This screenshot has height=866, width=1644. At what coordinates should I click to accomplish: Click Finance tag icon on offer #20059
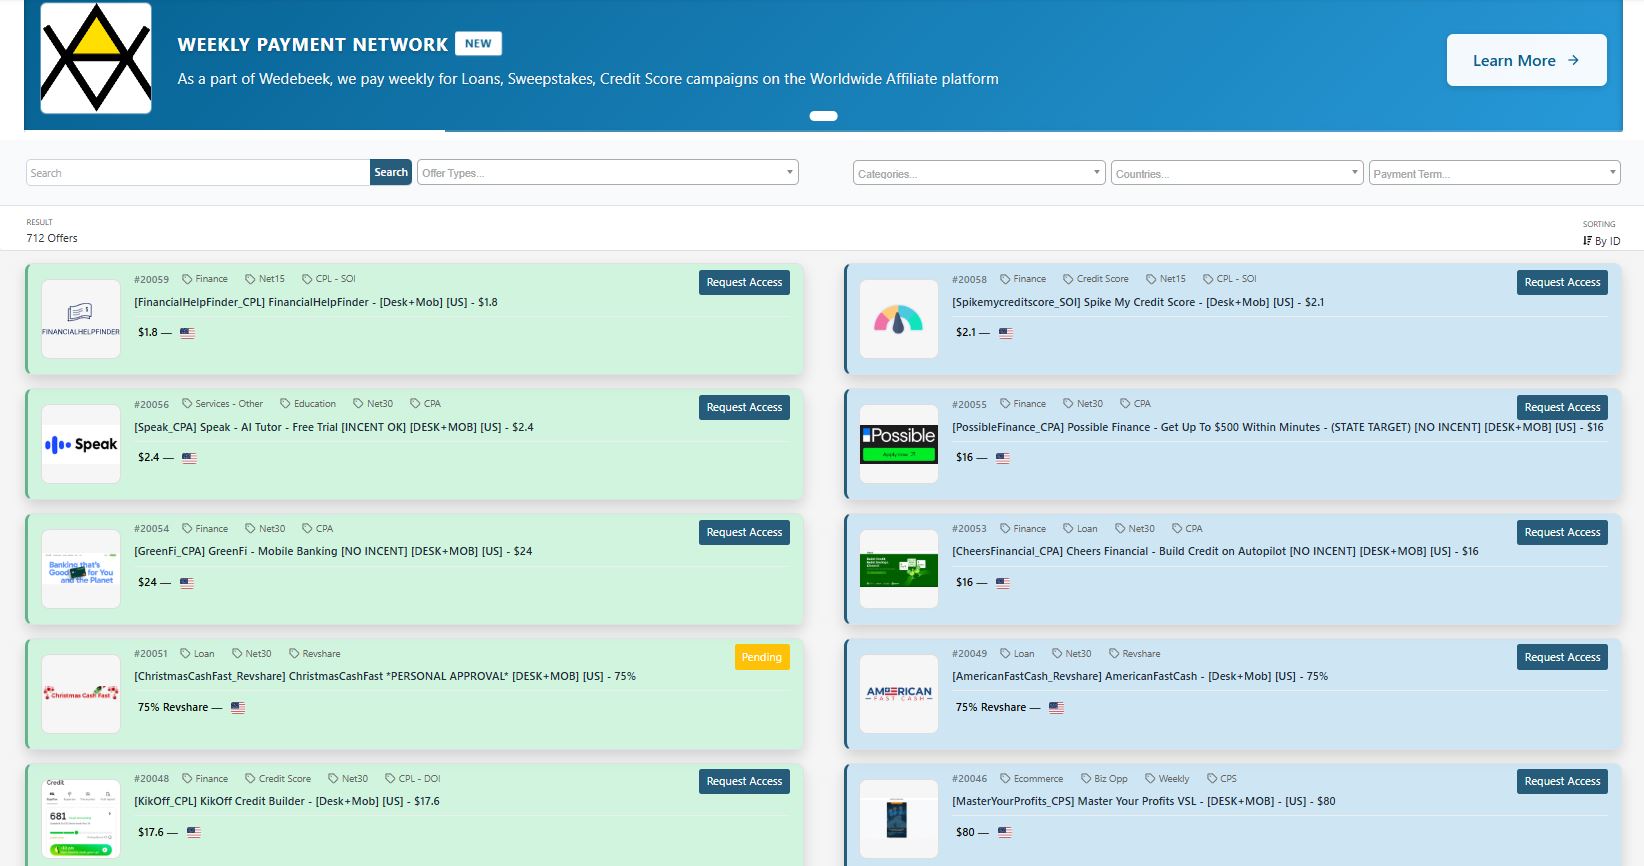[187, 279]
